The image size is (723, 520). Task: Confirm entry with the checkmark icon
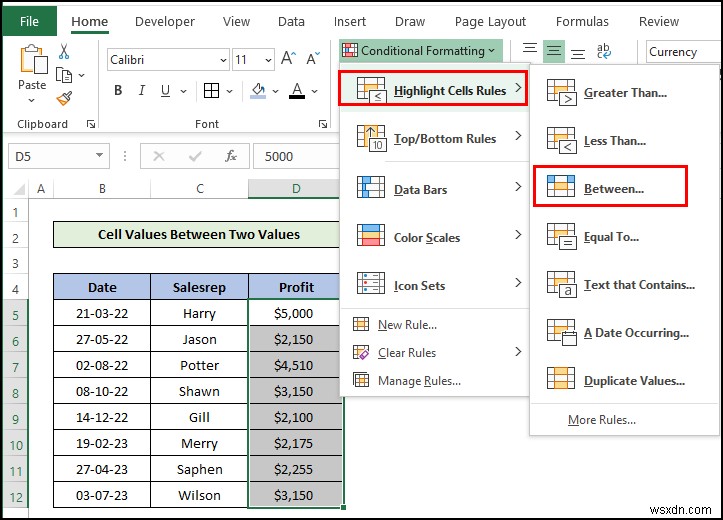pos(195,156)
